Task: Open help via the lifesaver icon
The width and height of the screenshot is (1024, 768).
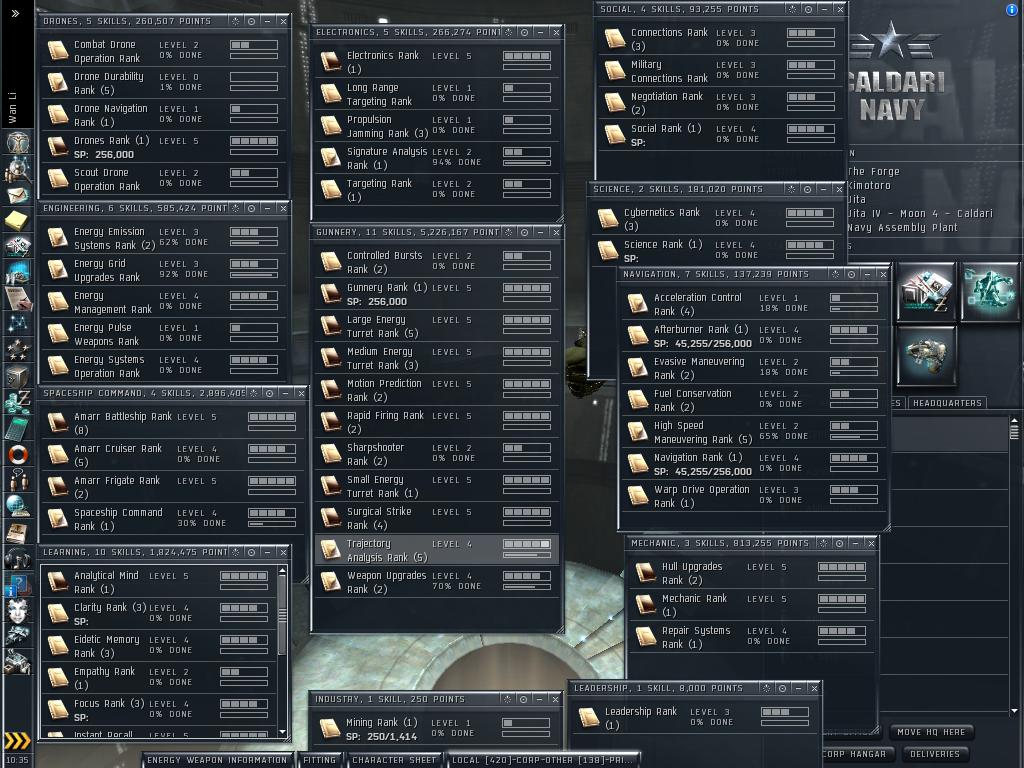Action: tap(18, 453)
